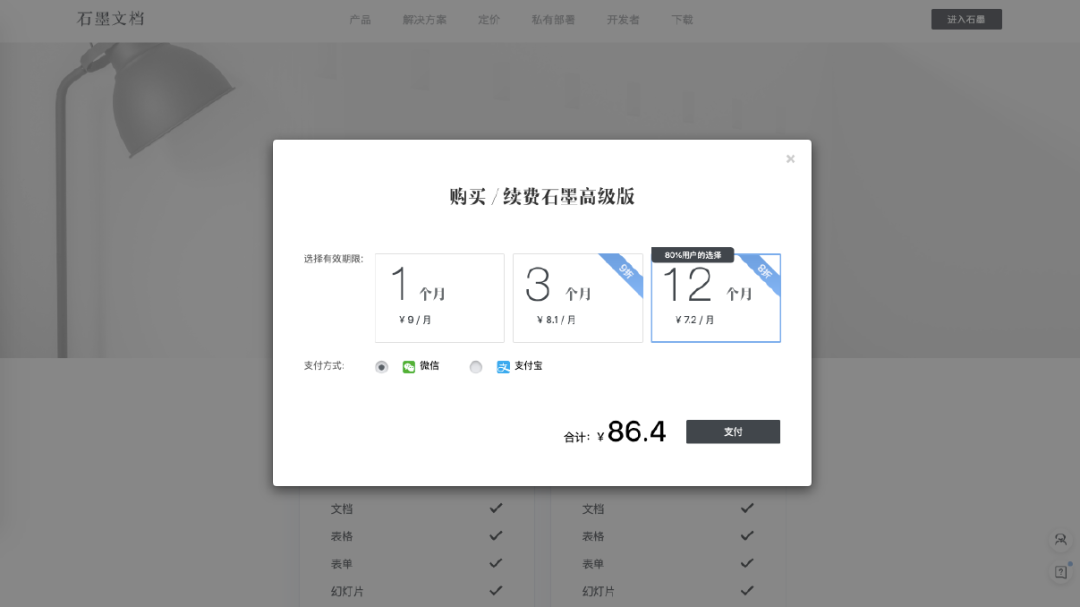The height and width of the screenshot is (607, 1080).
Task: Select the 12 个月 plan card
Action: click(716, 298)
